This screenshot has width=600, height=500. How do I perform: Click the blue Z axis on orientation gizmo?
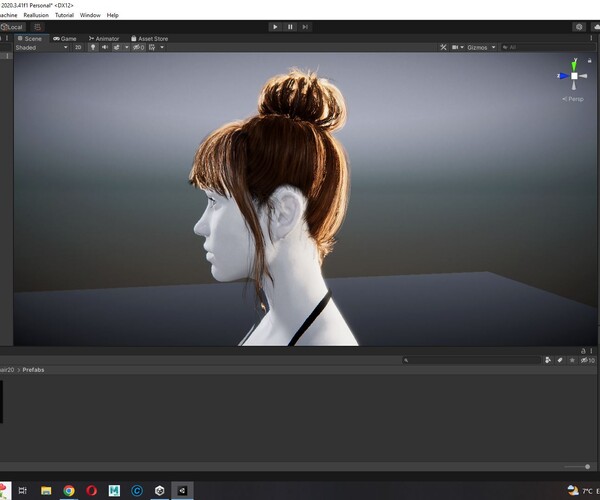(562, 76)
